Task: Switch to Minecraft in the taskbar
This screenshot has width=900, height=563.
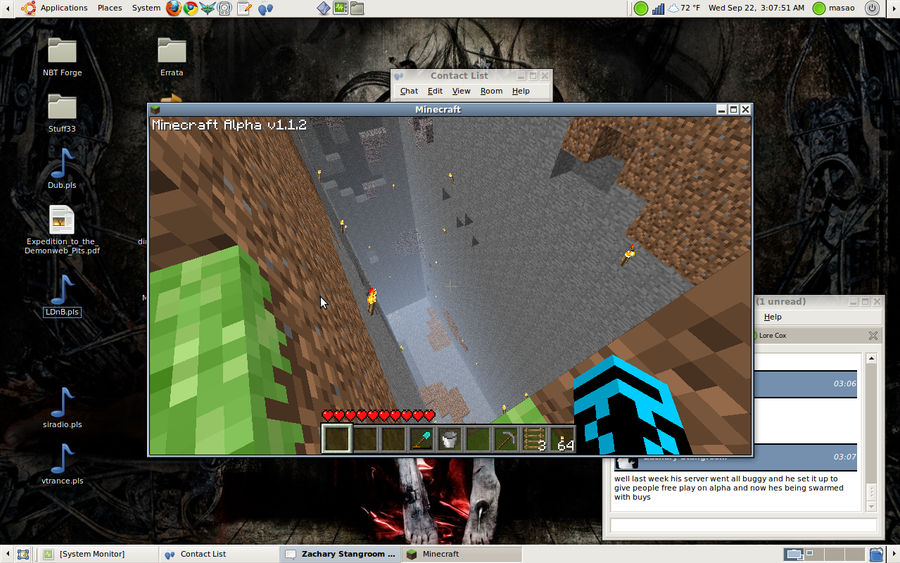Action: pos(461,554)
